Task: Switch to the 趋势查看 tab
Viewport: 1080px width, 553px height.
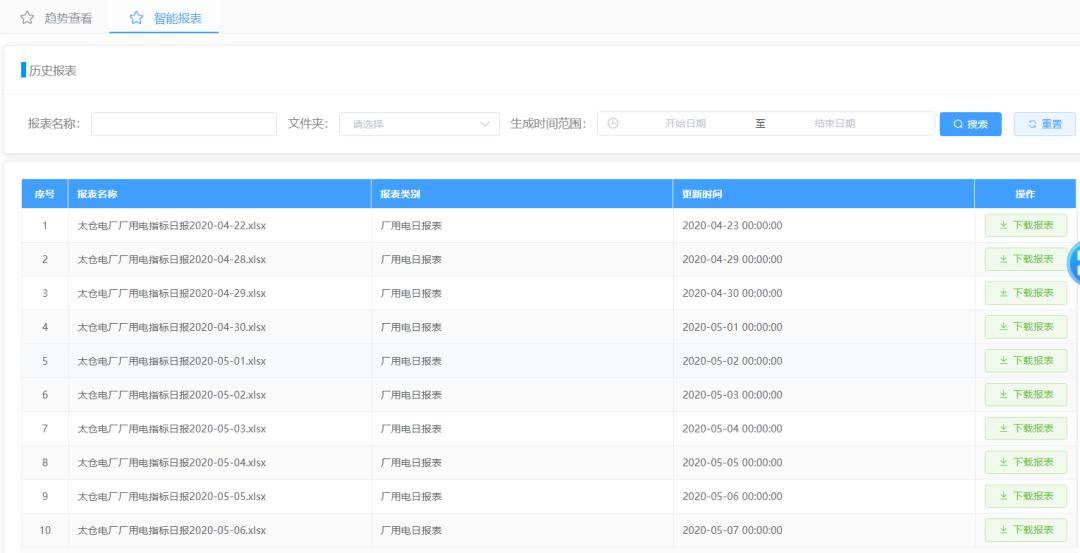Action: click(68, 18)
